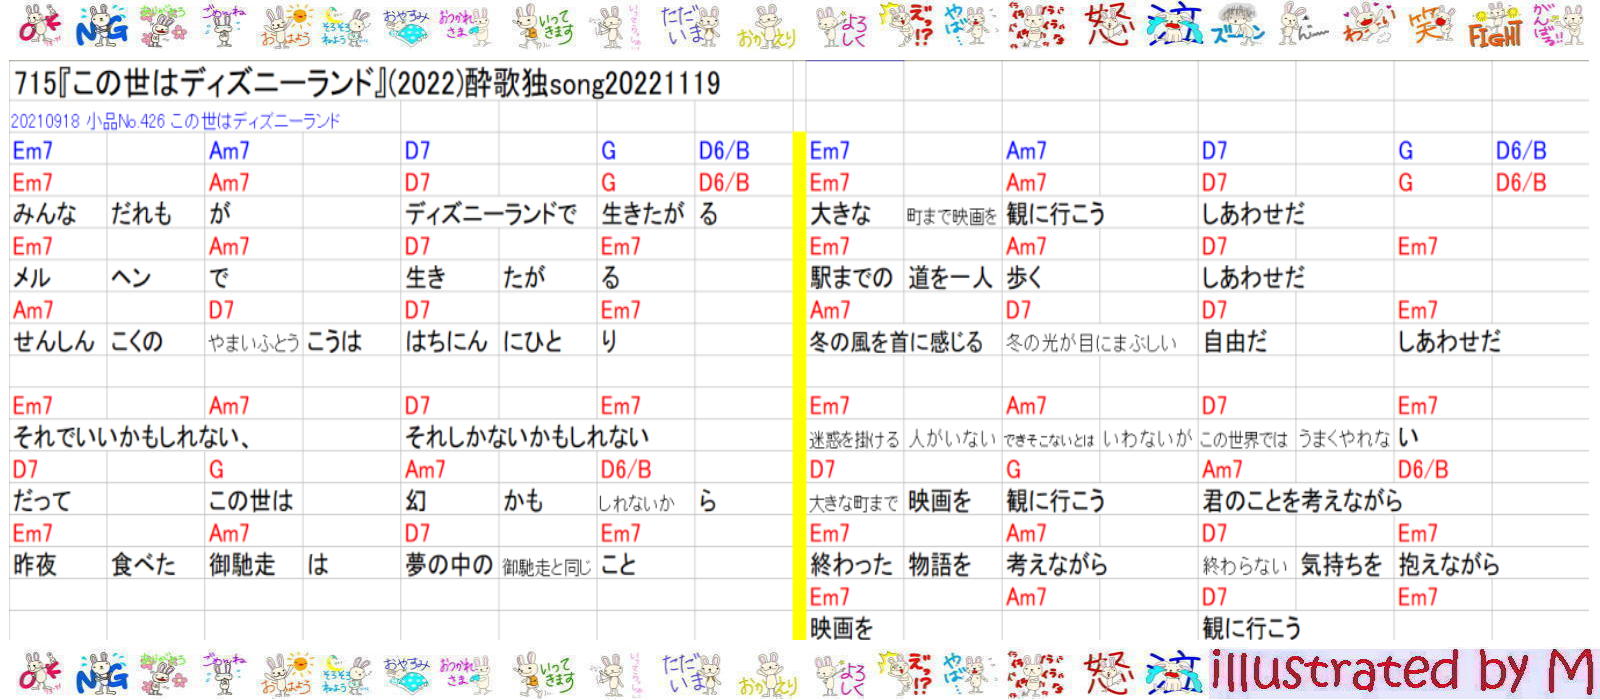The image size is (1600, 700).
Task: Click the song title cell 715『この世はディズニーランド』
Action: coord(366,83)
